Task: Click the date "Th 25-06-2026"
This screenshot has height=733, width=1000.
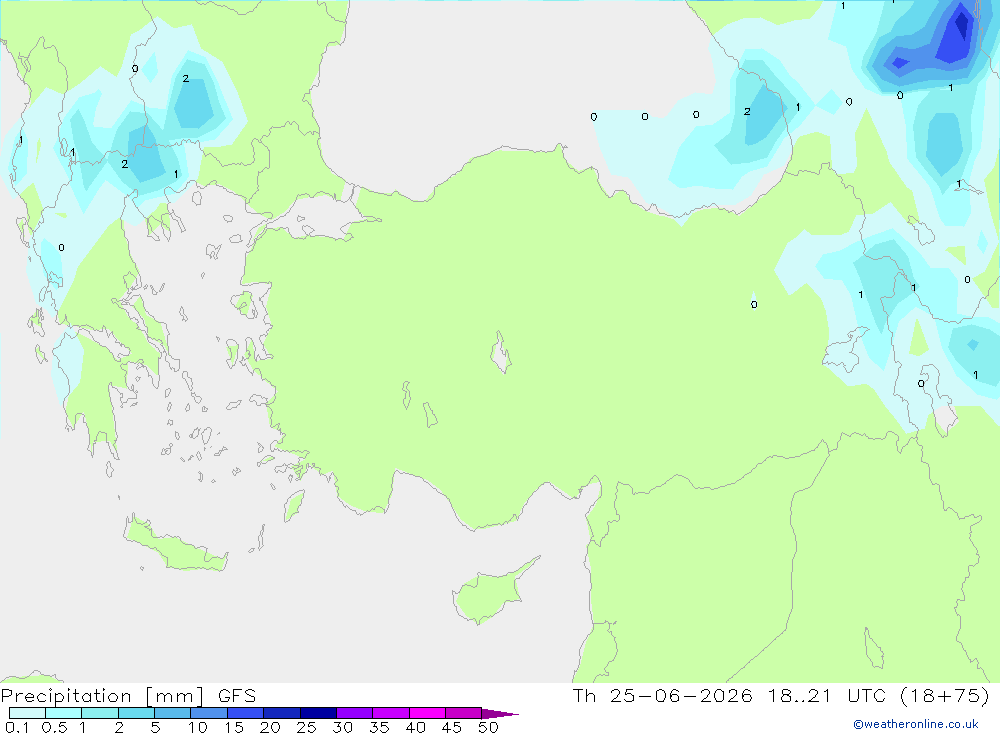Action: pos(663,696)
